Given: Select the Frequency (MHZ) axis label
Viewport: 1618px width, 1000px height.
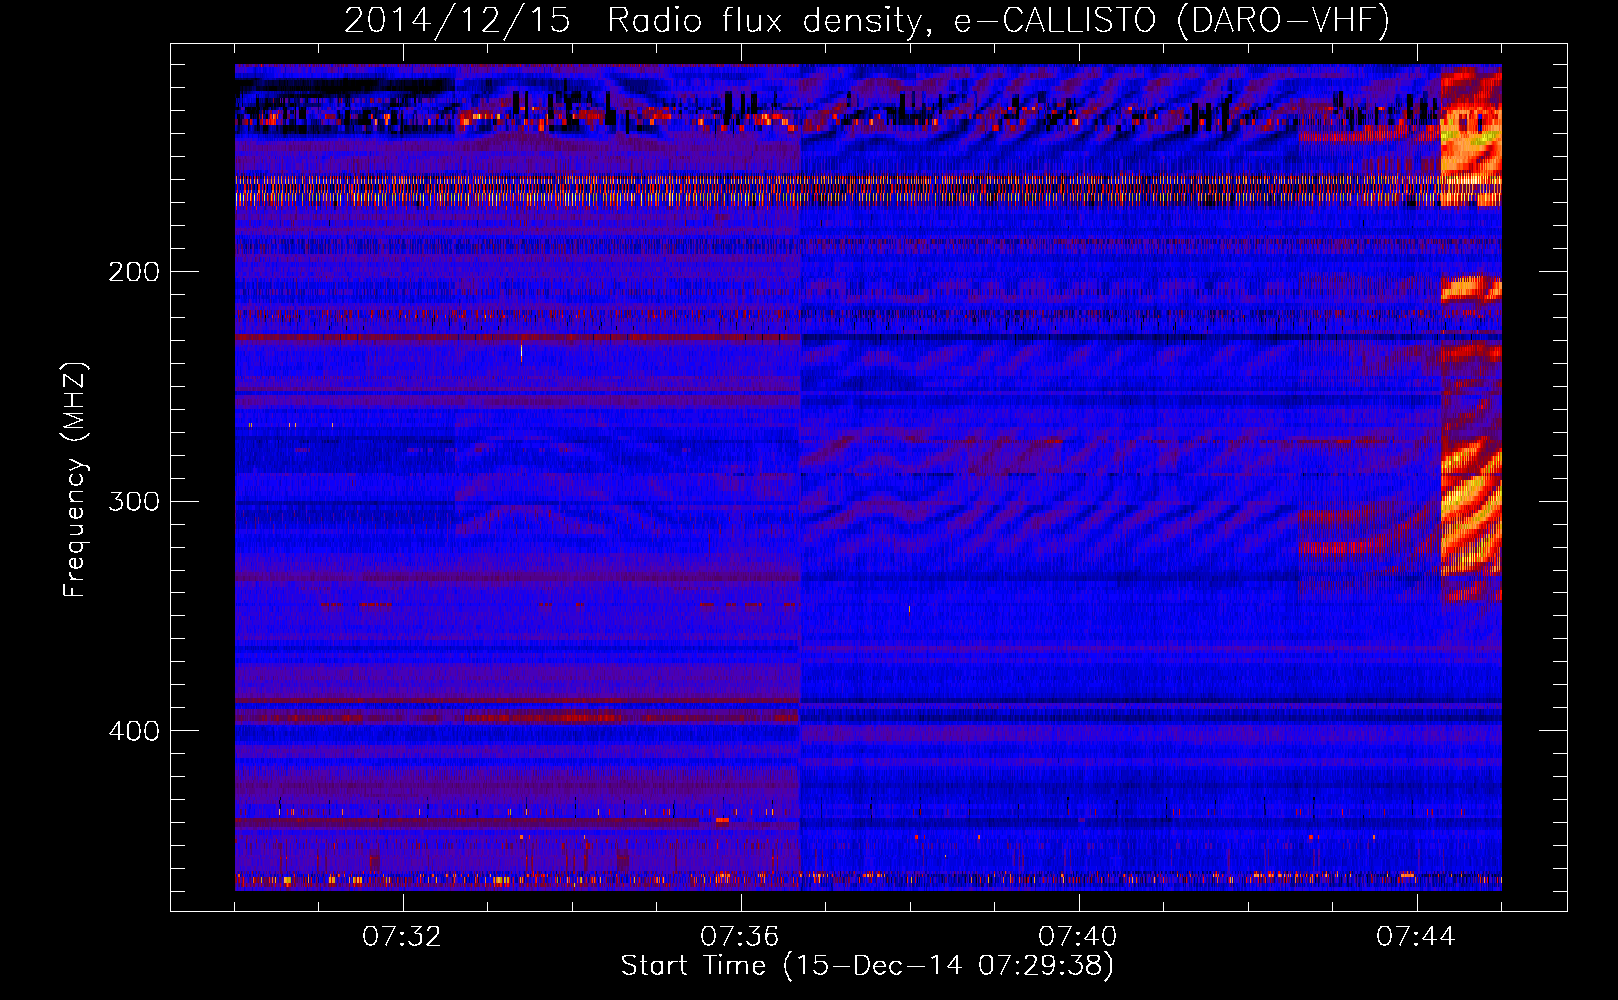Looking at the screenshot, I should click(x=75, y=480).
